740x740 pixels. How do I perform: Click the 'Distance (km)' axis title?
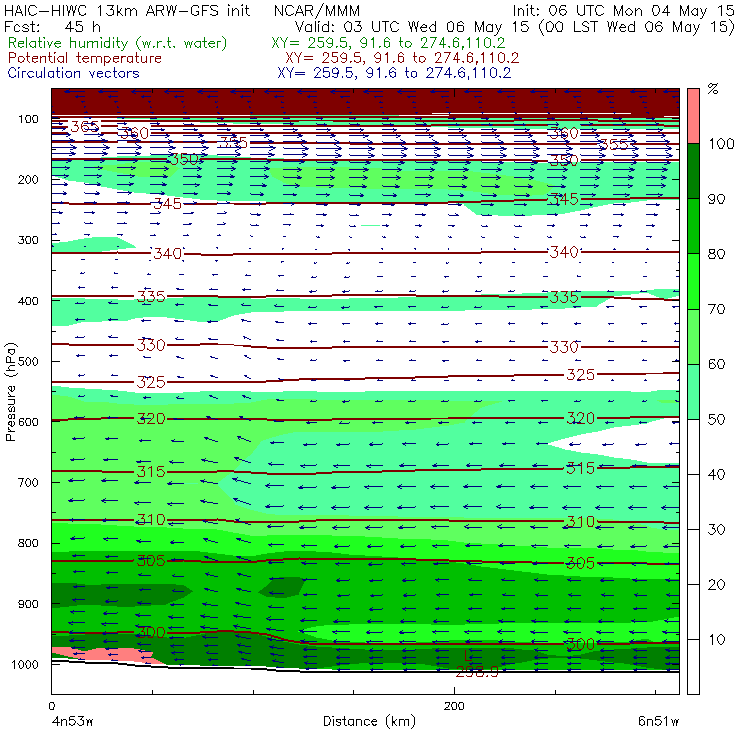coord(369,722)
